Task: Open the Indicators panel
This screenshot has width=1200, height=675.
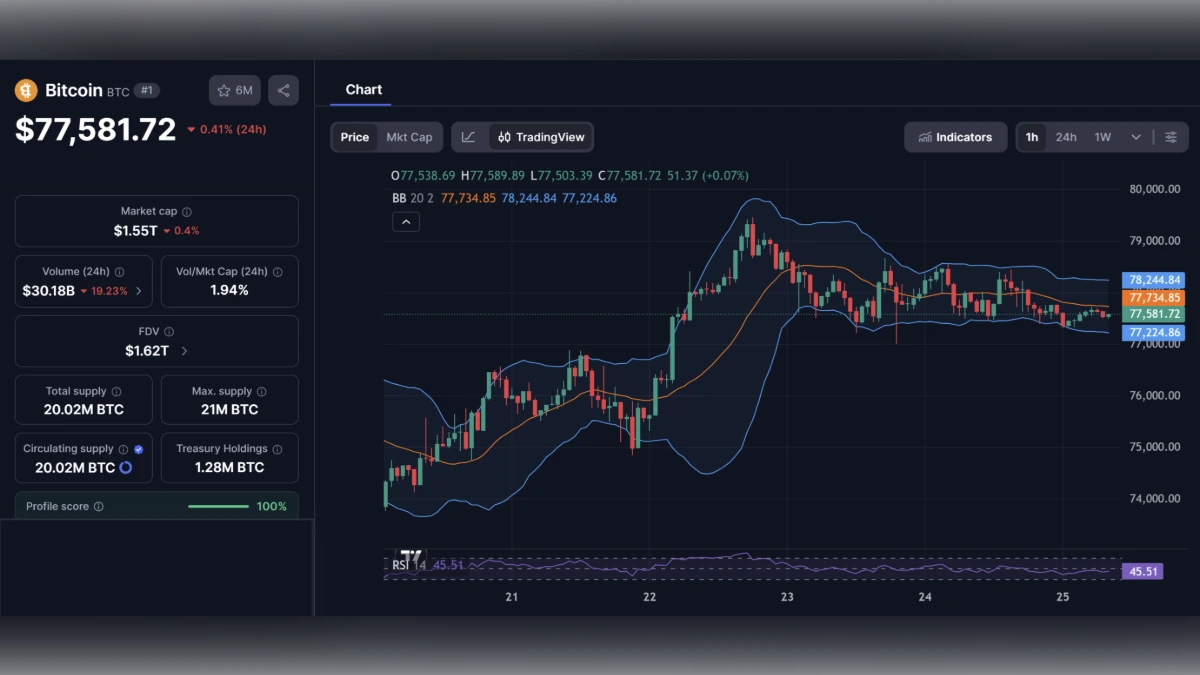Action: [x=955, y=137]
